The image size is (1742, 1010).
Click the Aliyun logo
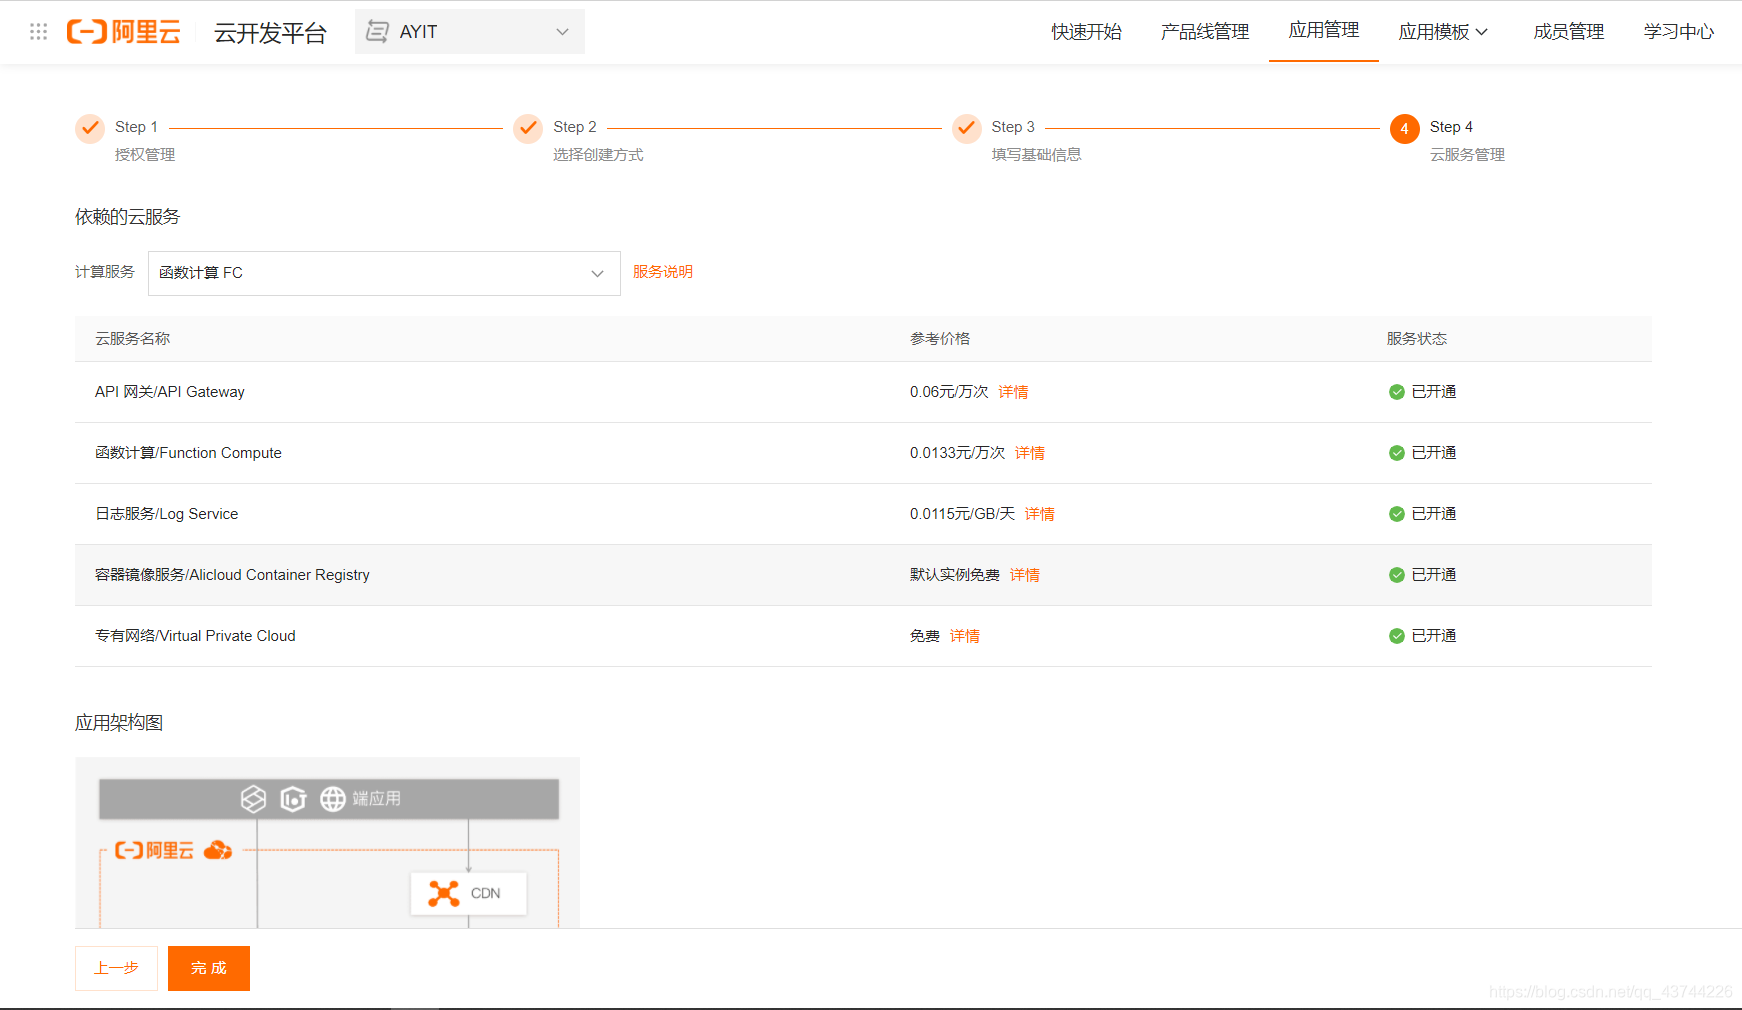[124, 32]
